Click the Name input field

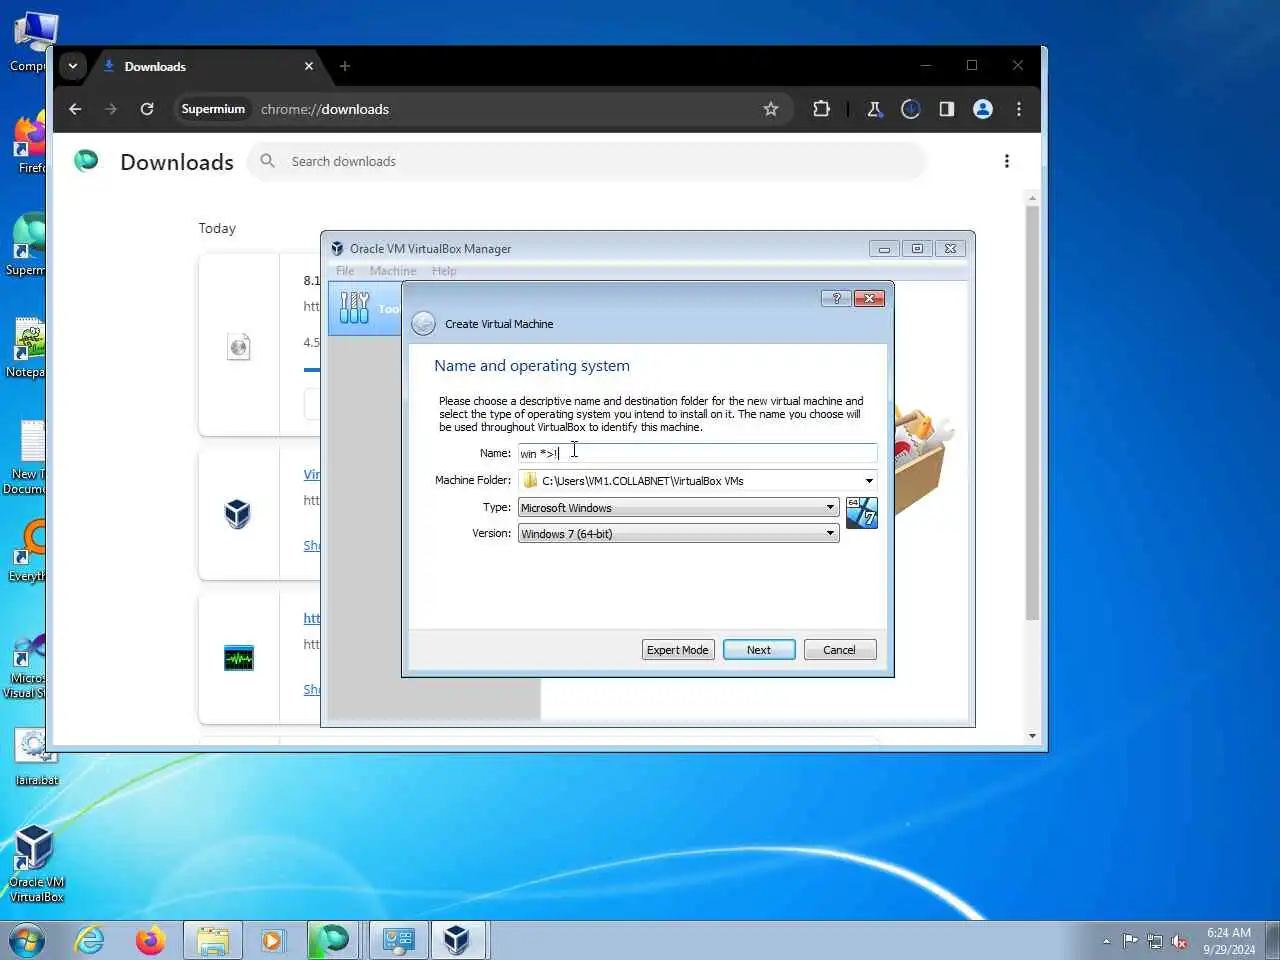697,453
